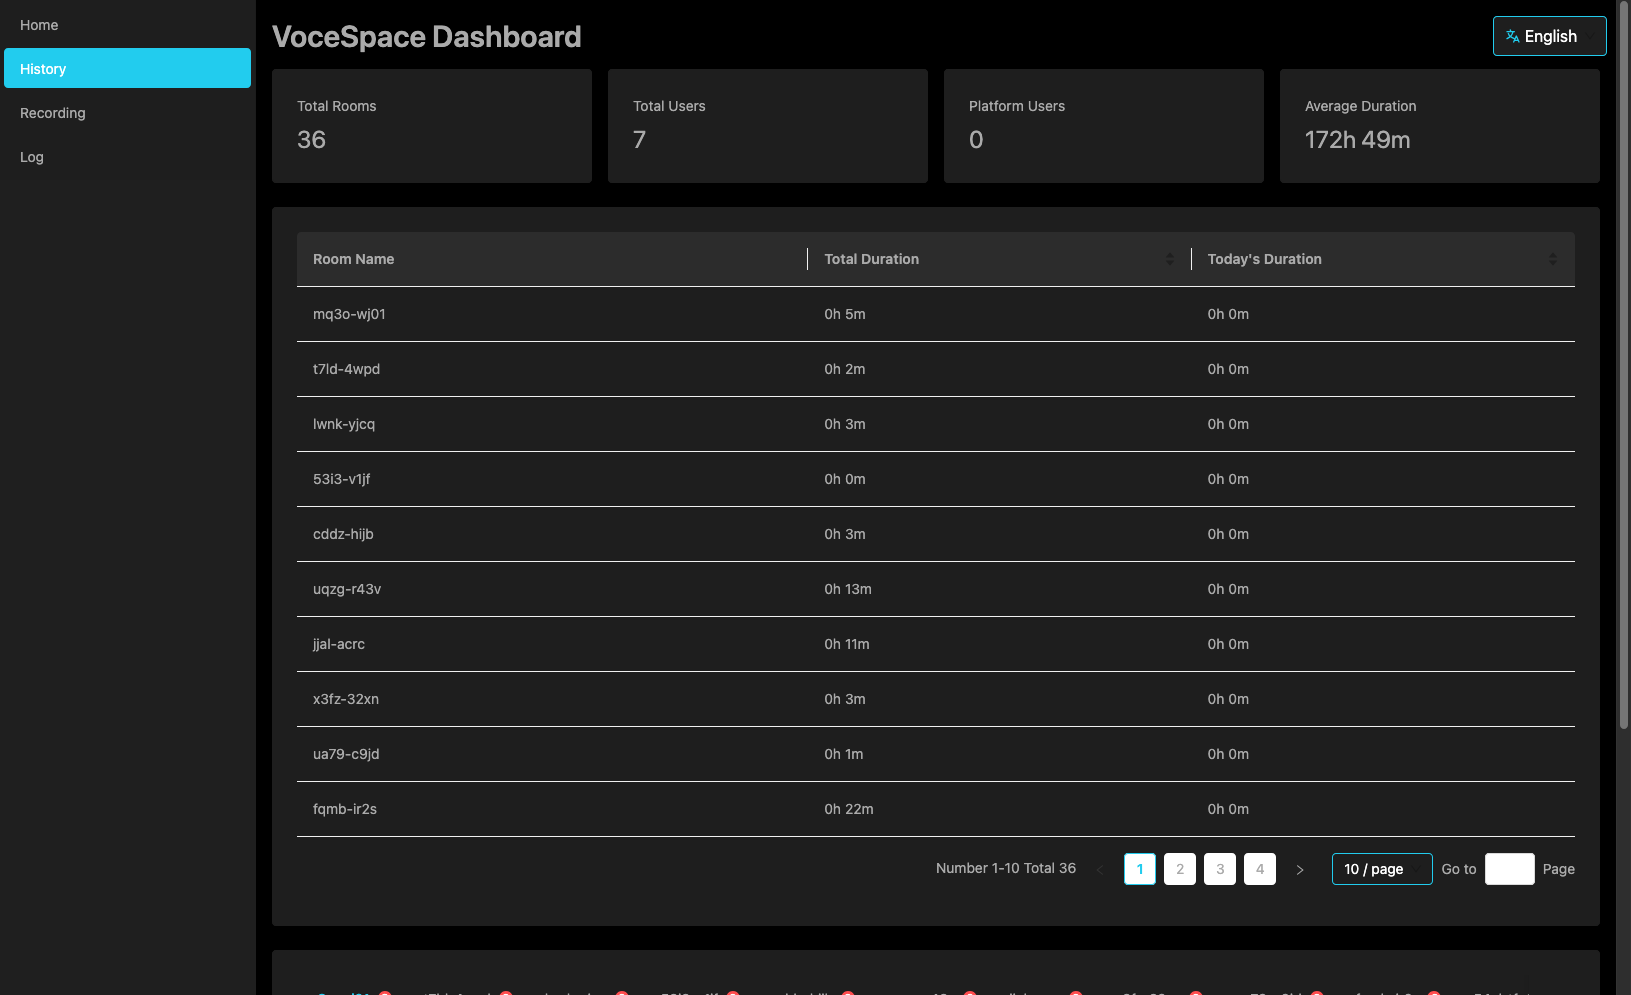This screenshot has height=995, width=1631.
Task: Go to the Home sidebar item
Action: (127, 24)
